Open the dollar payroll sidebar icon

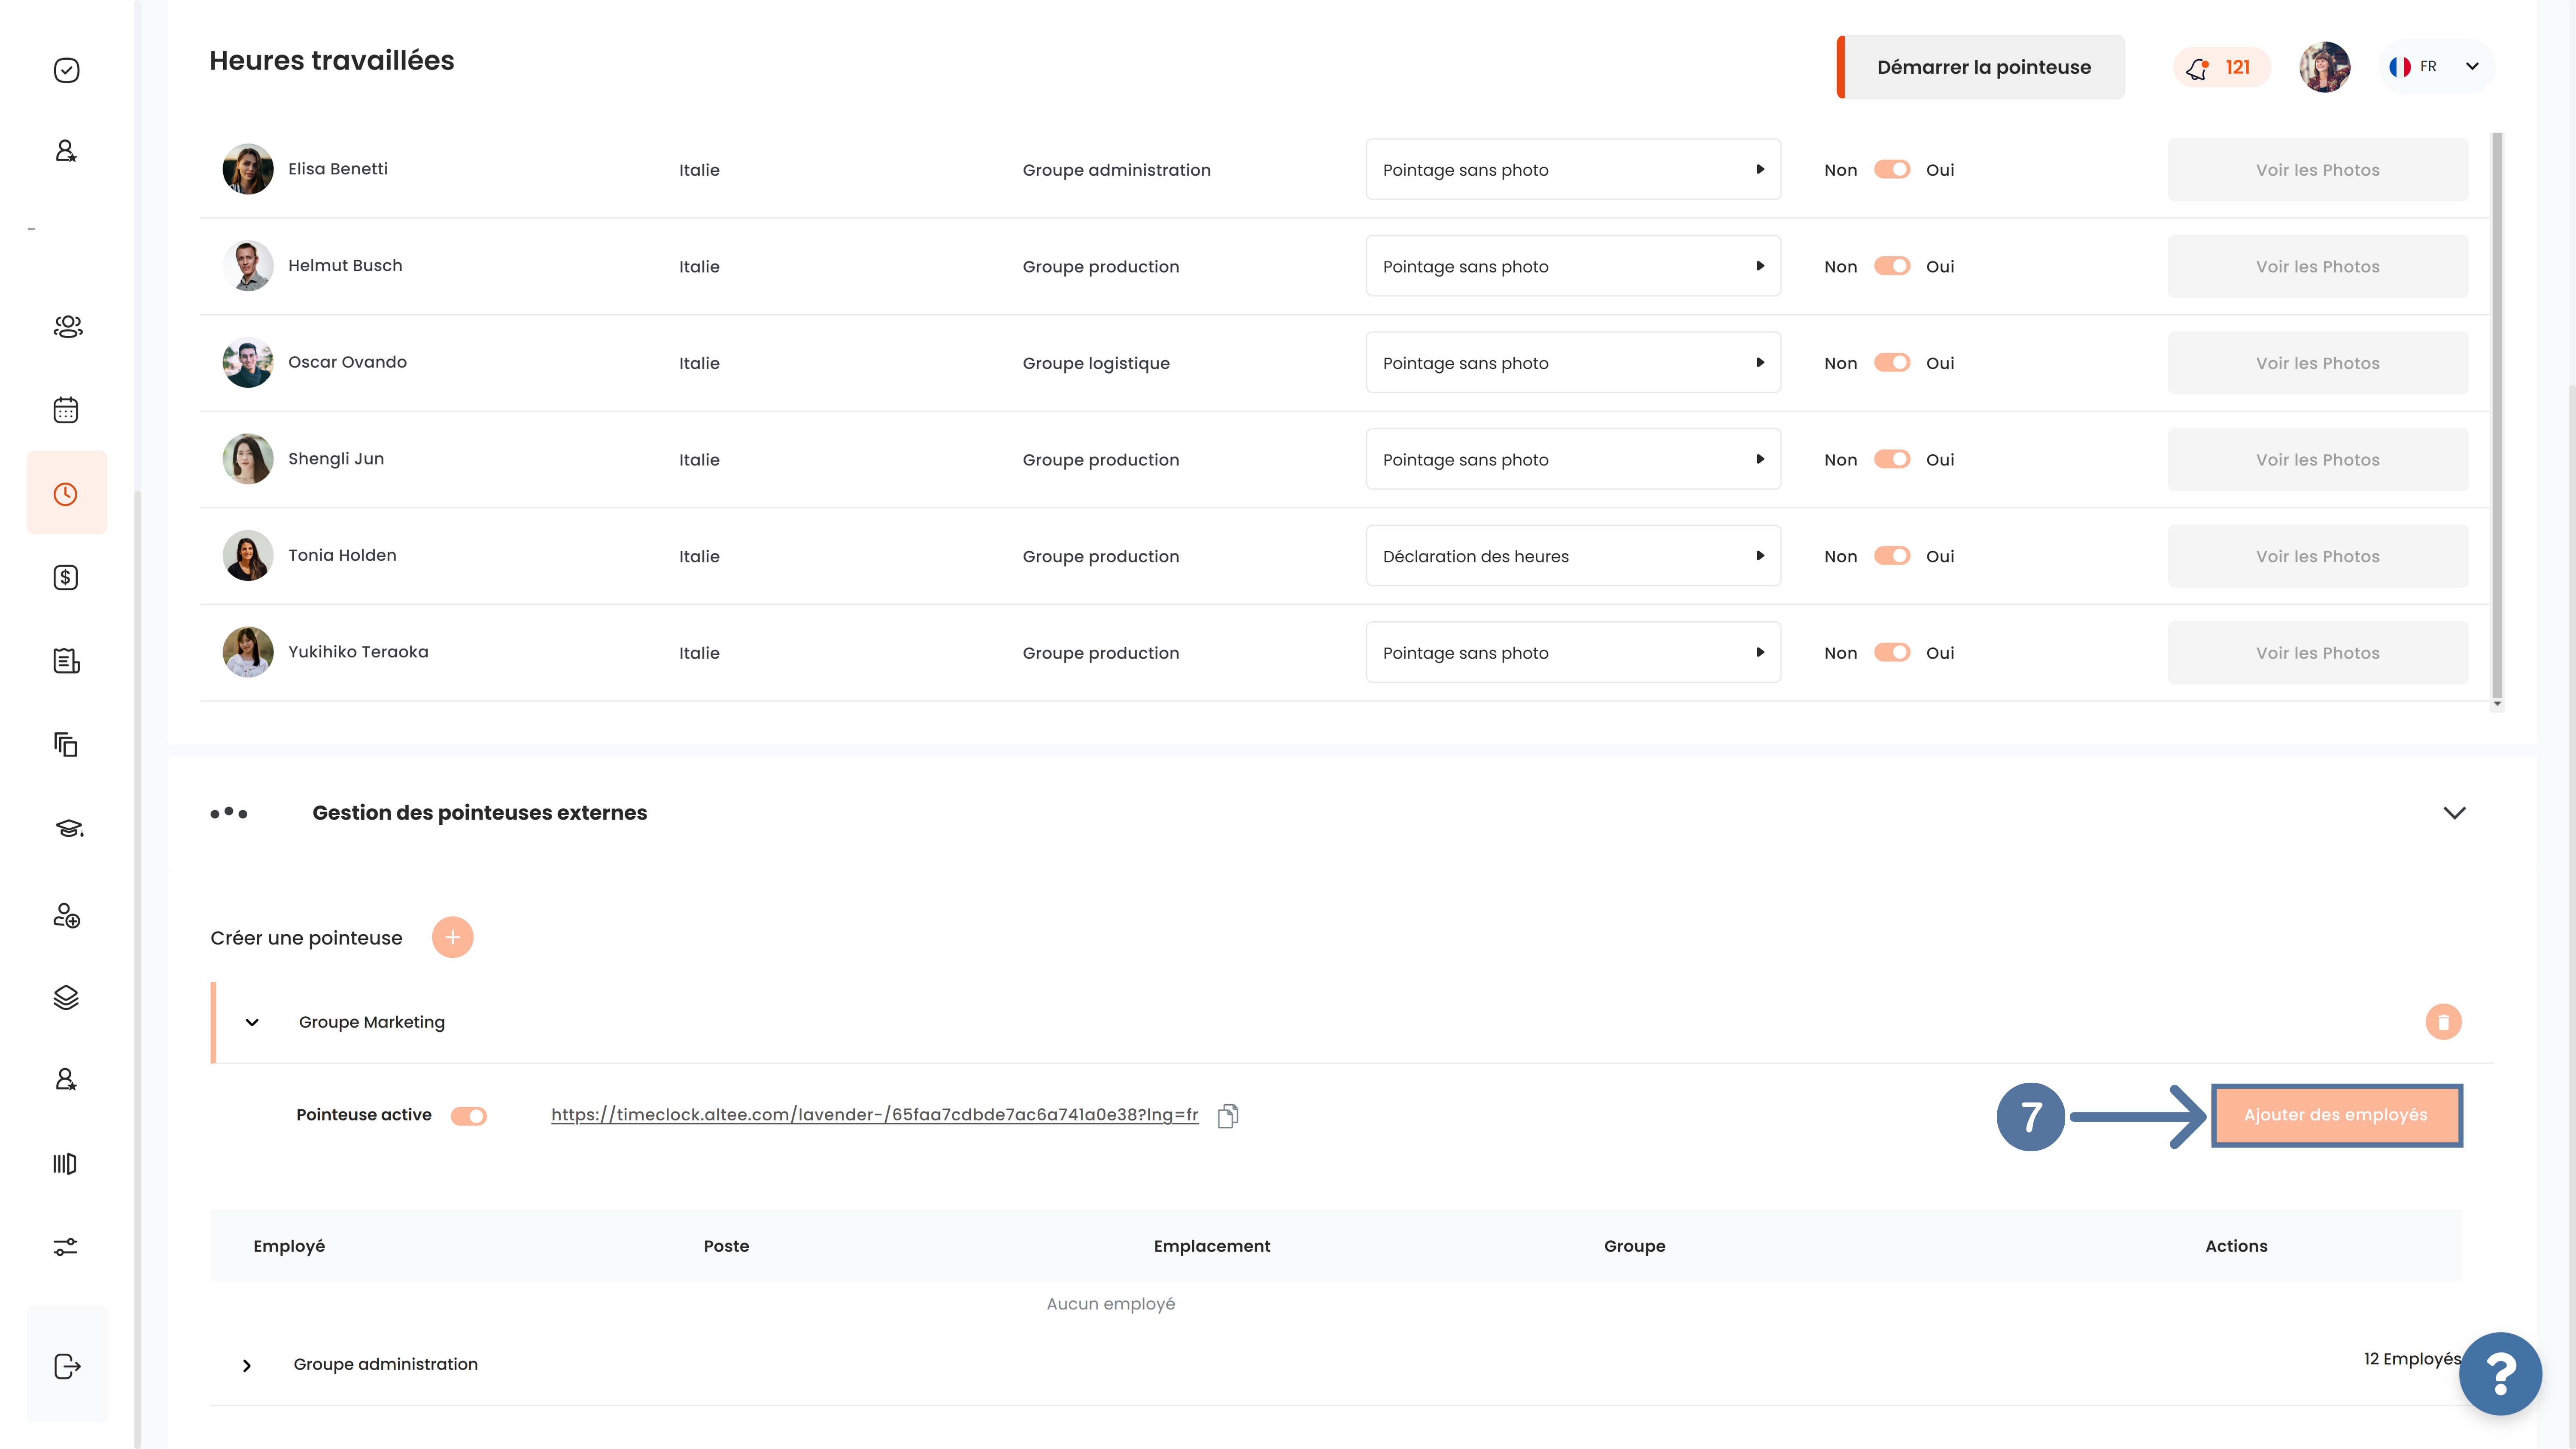click(x=66, y=577)
